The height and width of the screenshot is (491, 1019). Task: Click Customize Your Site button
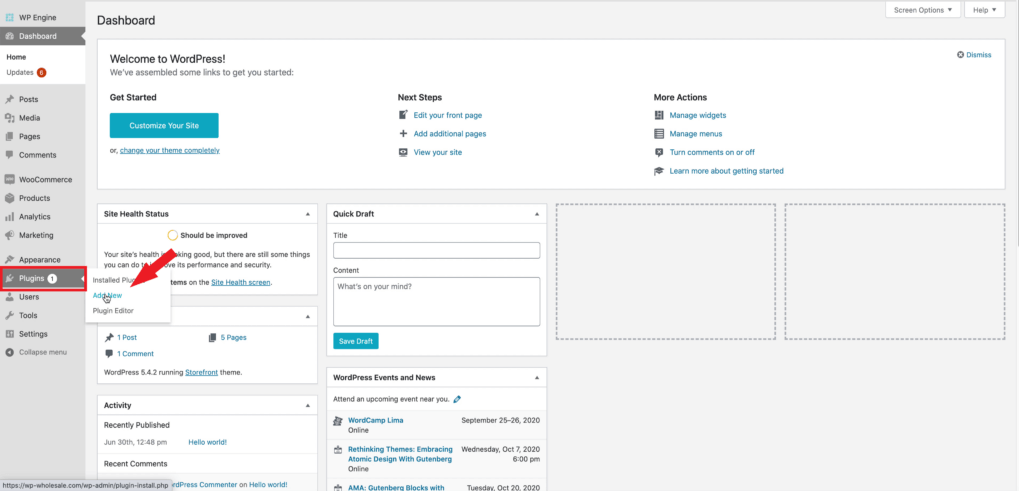(164, 125)
